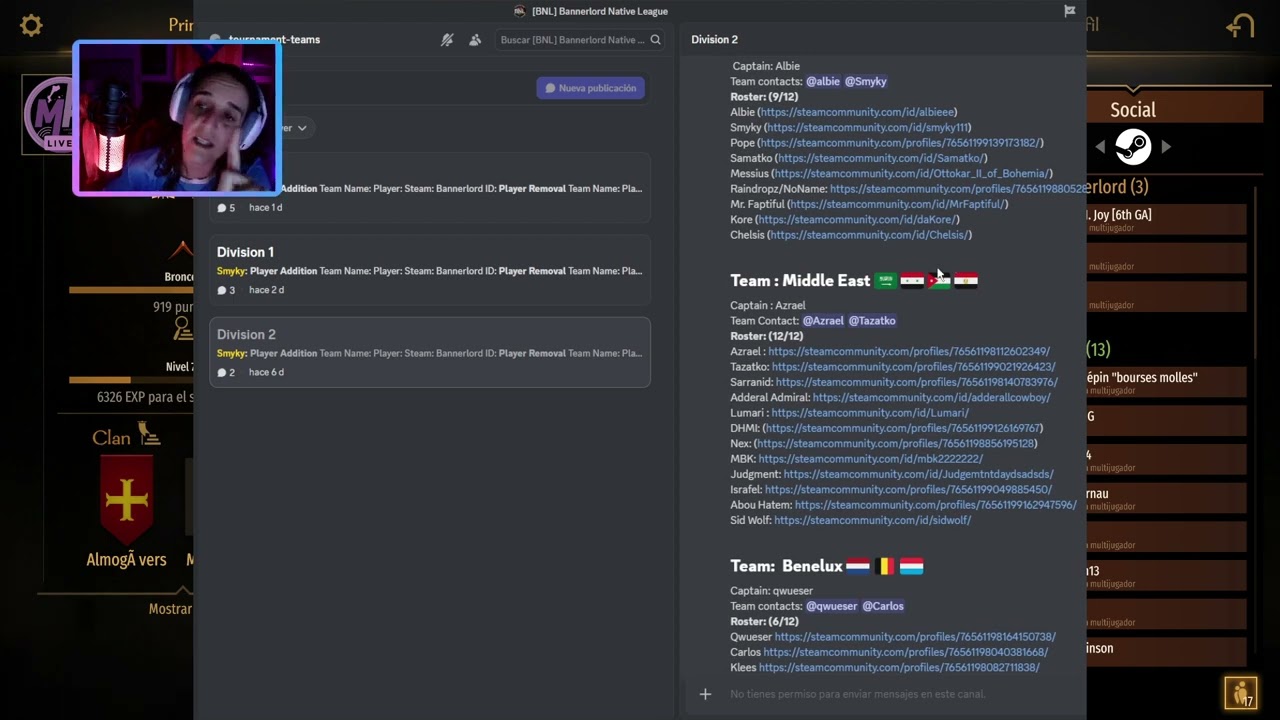
Task: Open Samatko's Steam profile link
Action: tap(880, 158)
